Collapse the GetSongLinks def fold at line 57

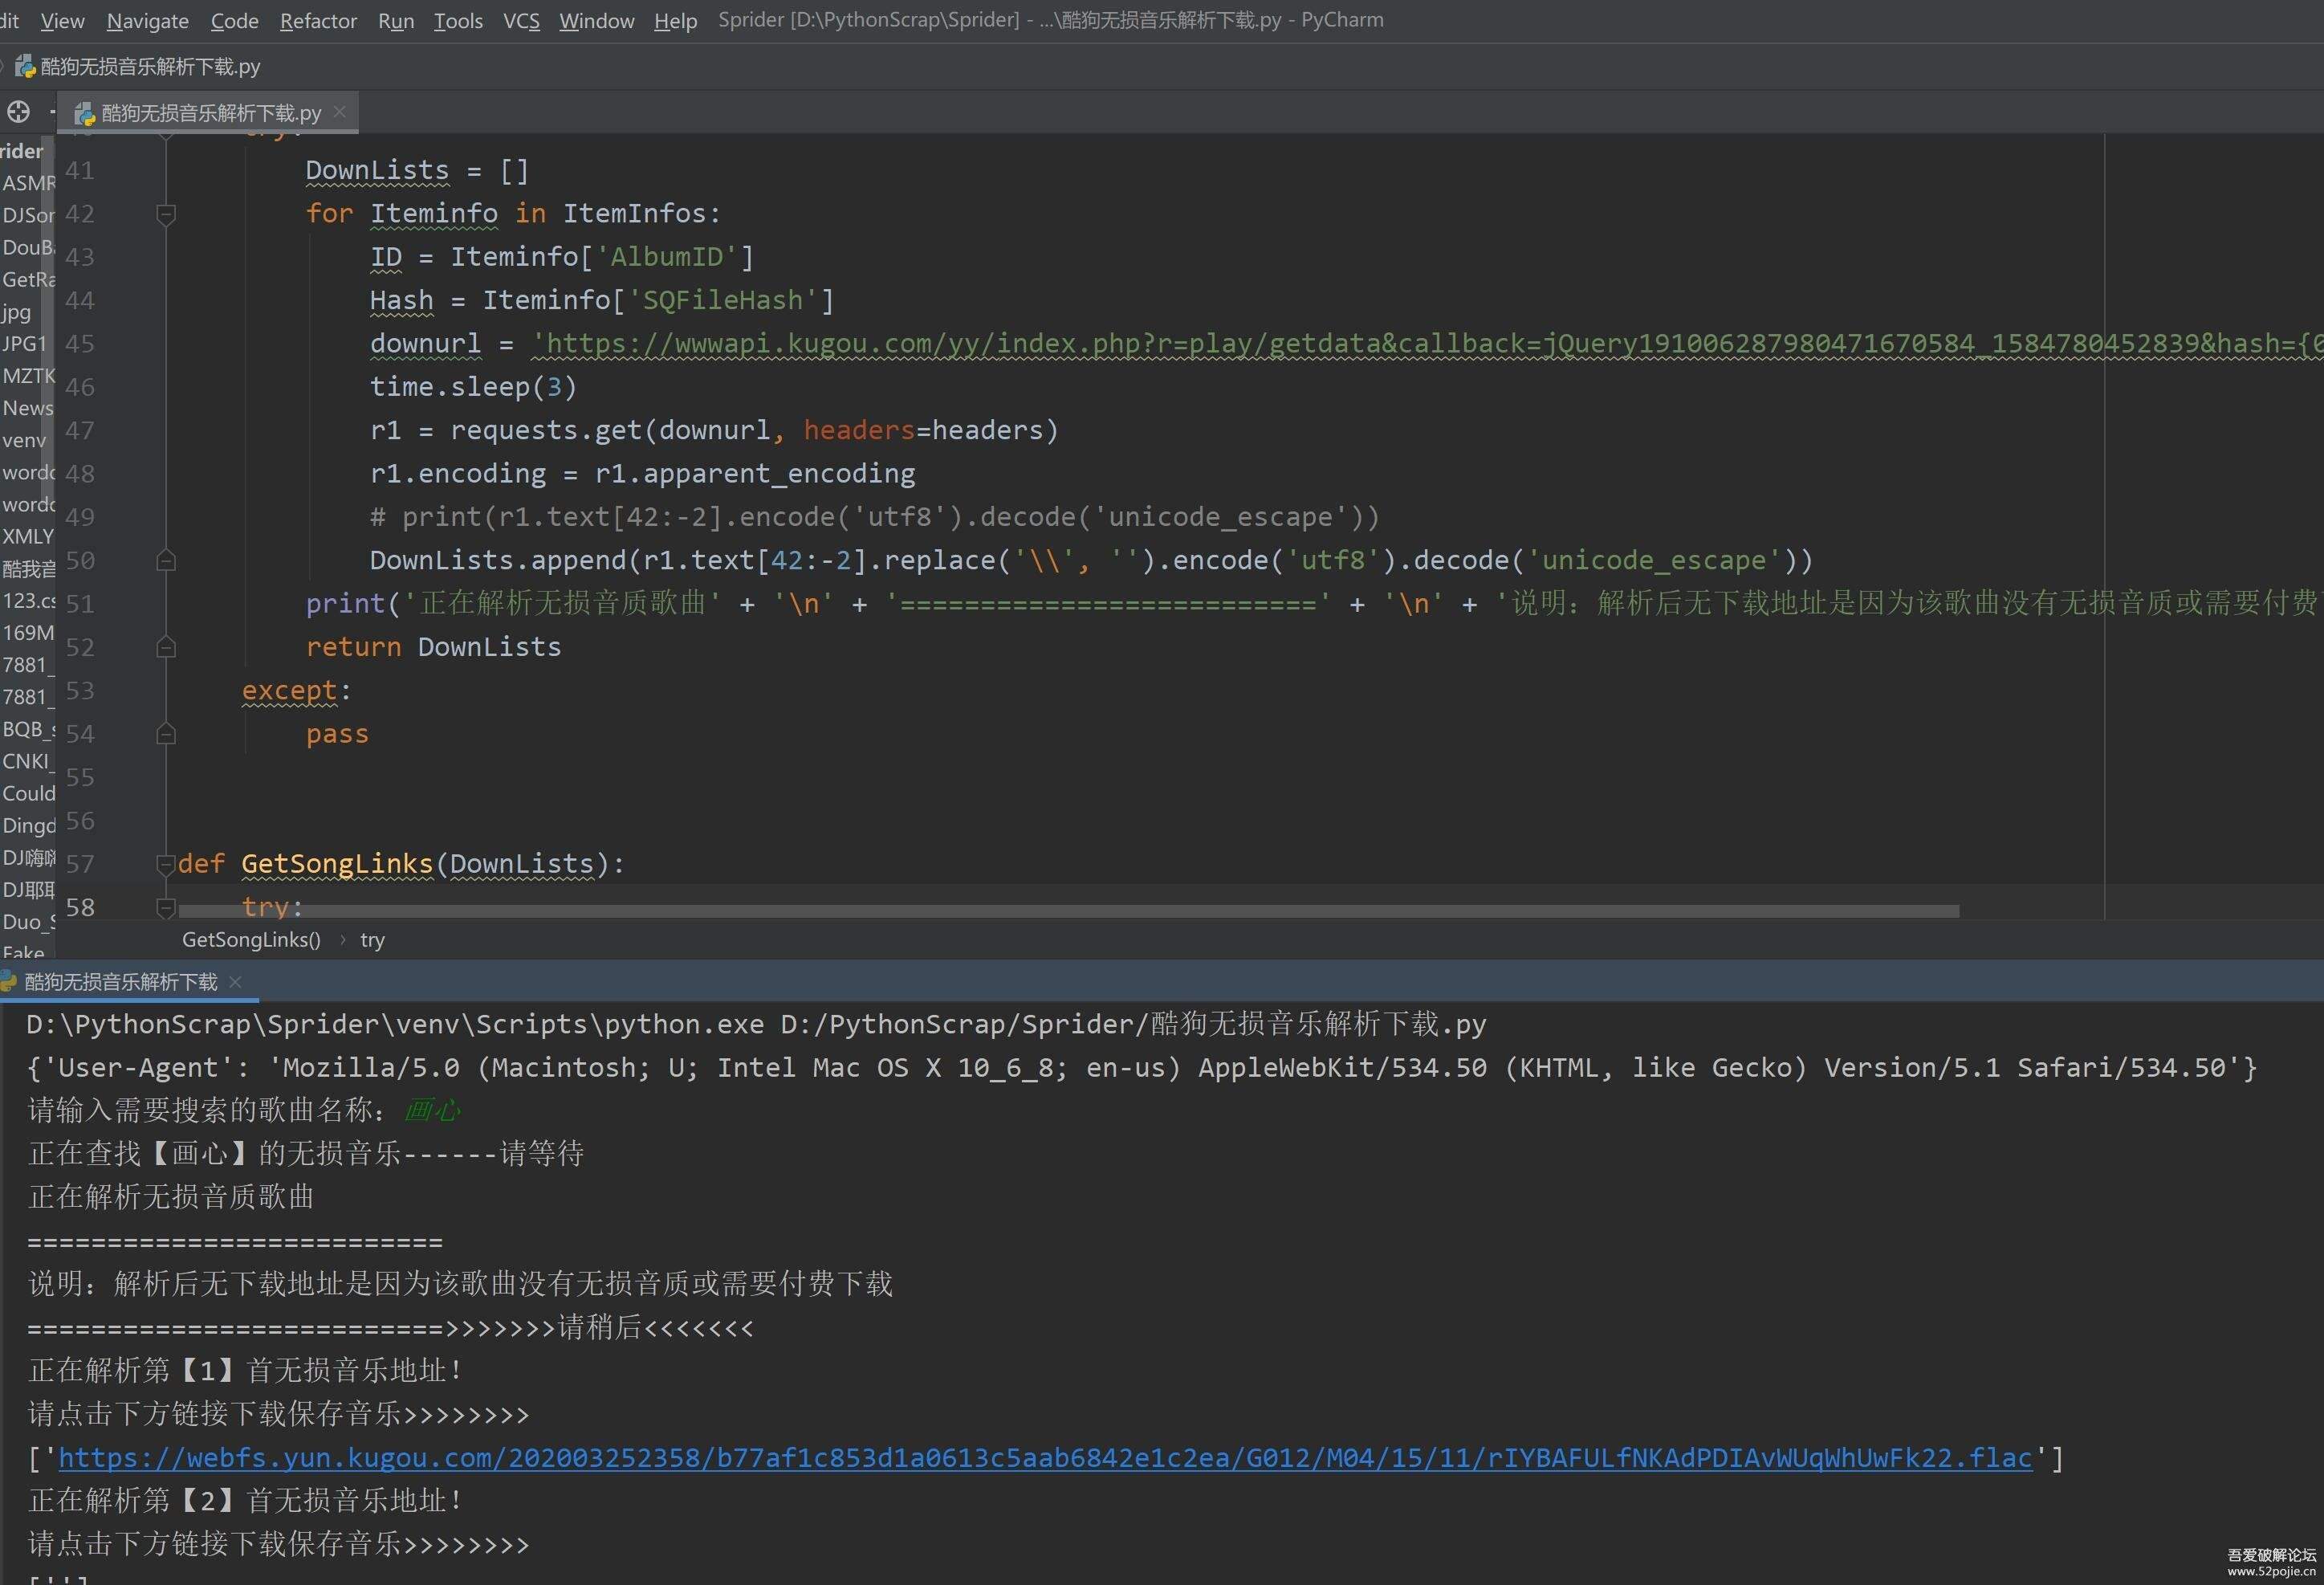[166, 864]
